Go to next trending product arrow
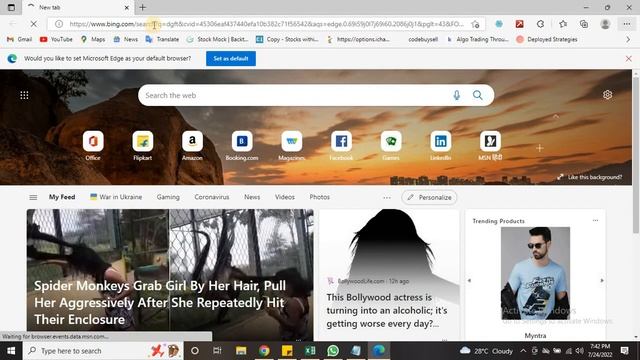 click(602, 280)
